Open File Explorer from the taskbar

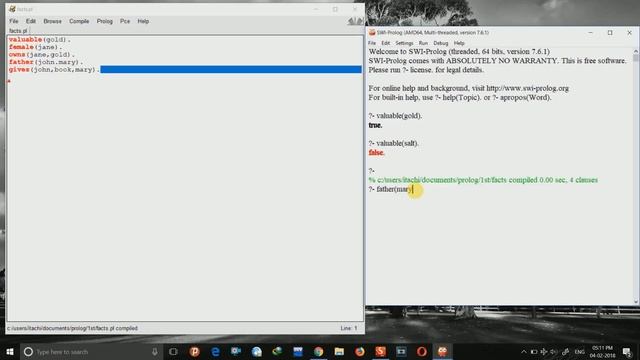pyautogui.click(x=339, y=351)
